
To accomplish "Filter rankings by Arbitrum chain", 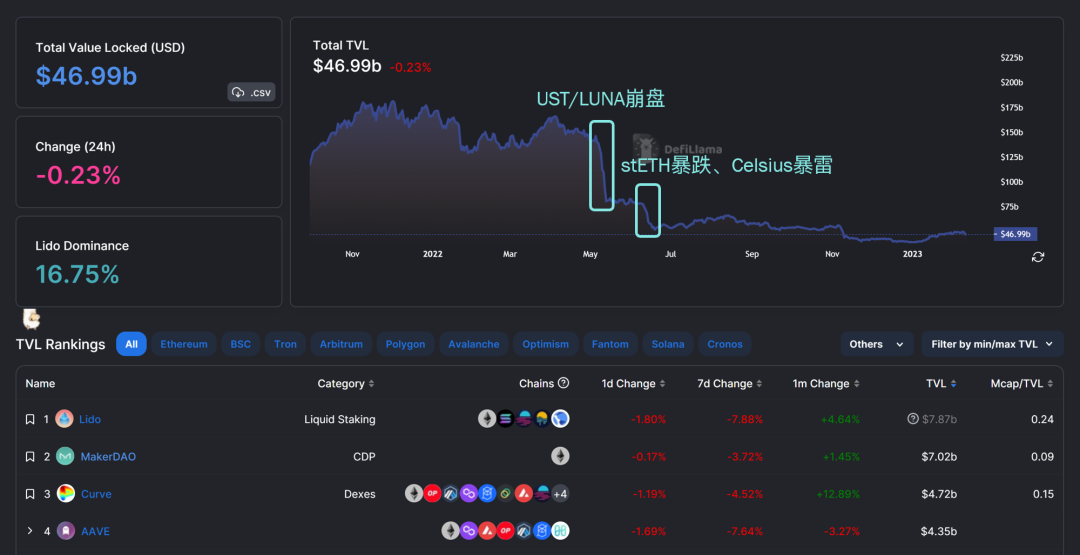I will [341, 344].
